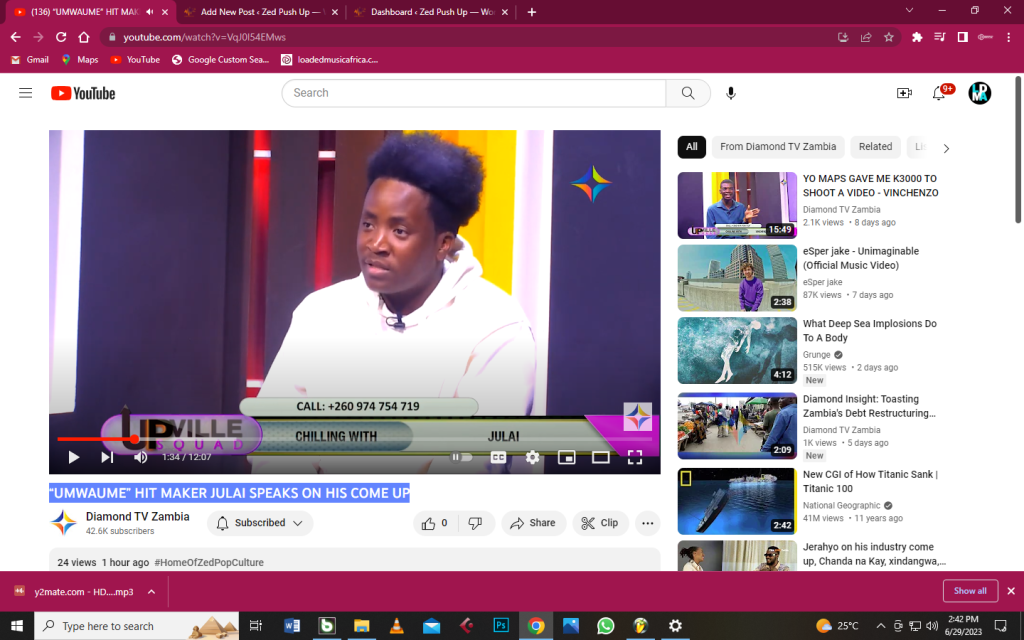The width and height of the screenshot is (1024, 640).
Task: Open Photoshop from taskbar
Action: tap(501, 626)
